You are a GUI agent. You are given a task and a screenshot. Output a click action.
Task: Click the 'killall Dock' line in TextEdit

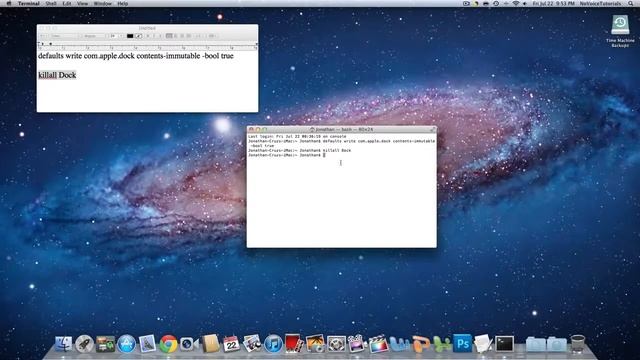57,75
